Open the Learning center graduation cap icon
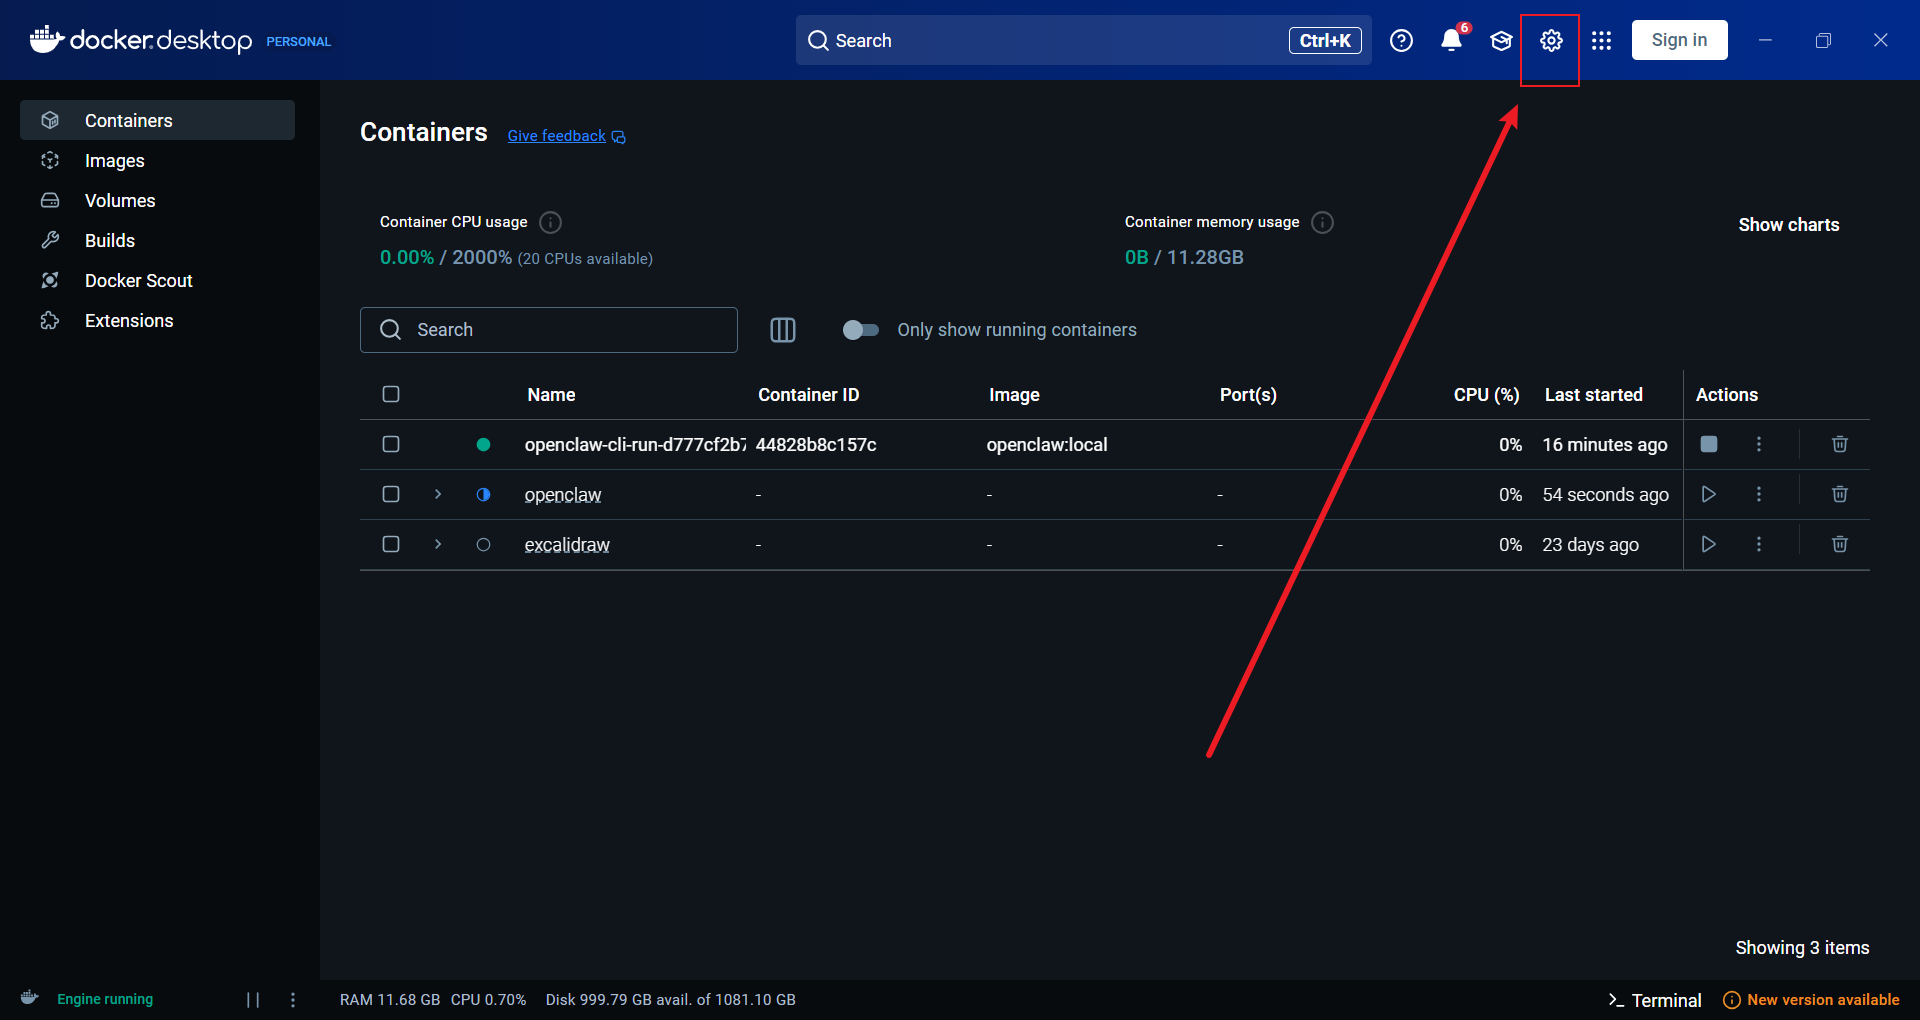Image resolution: width=1920 pixels, height=1020 pixels. coord(1501,40)
